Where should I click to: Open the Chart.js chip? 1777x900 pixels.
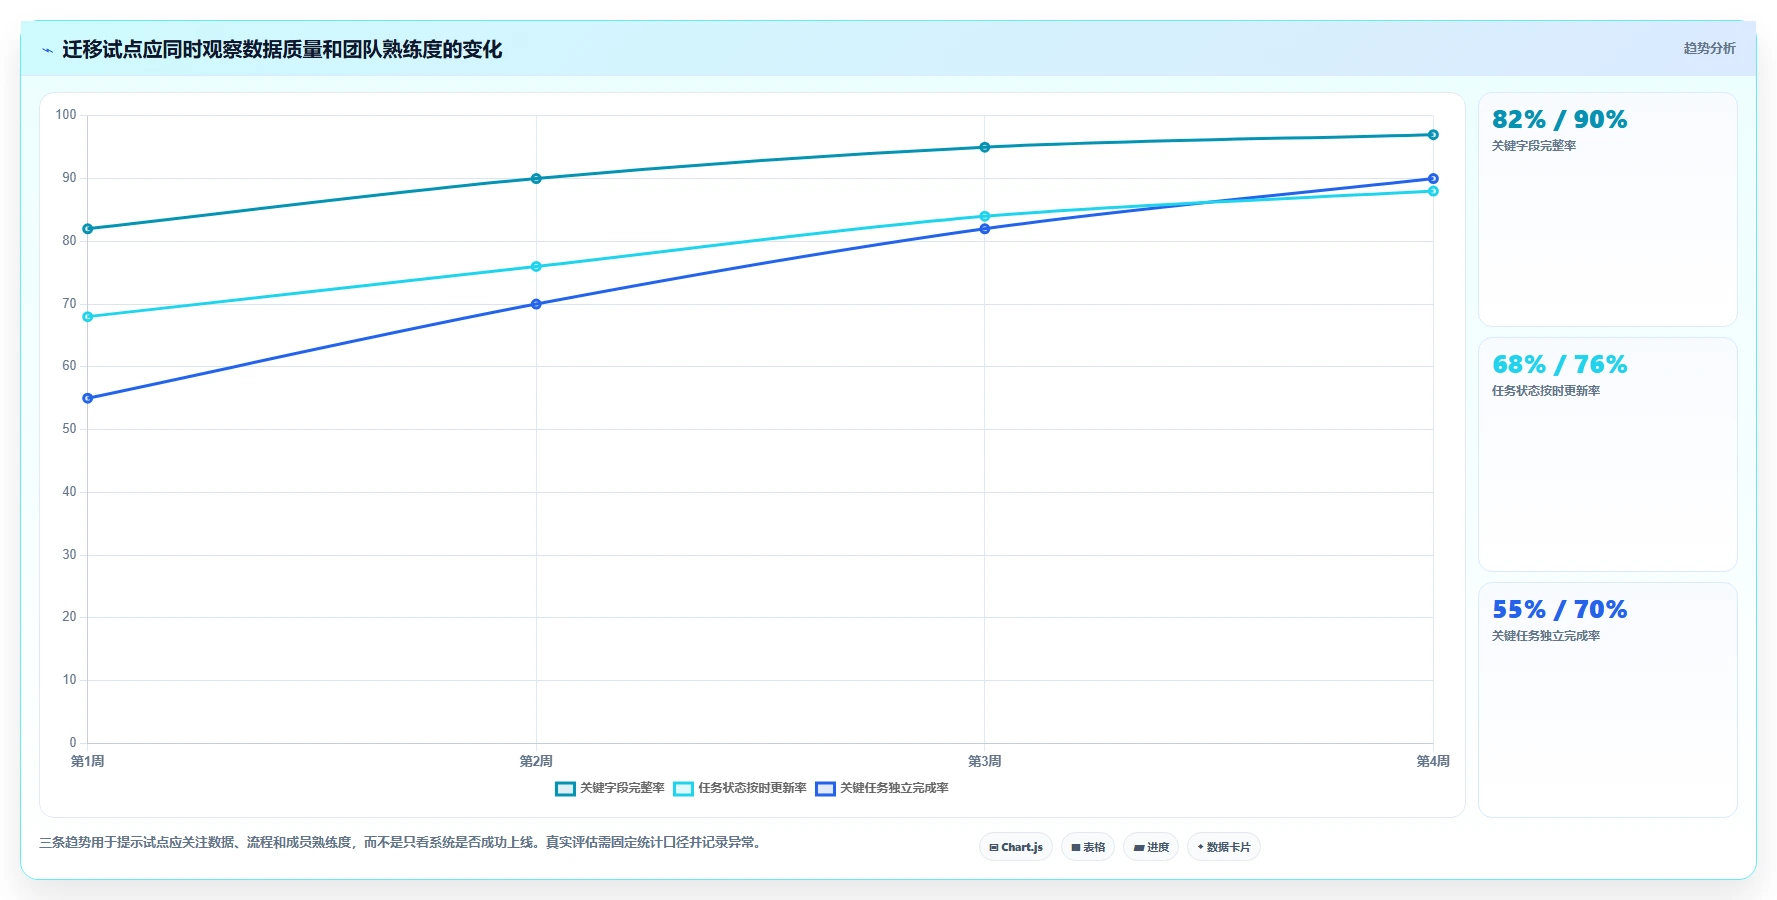[1015, 847]
